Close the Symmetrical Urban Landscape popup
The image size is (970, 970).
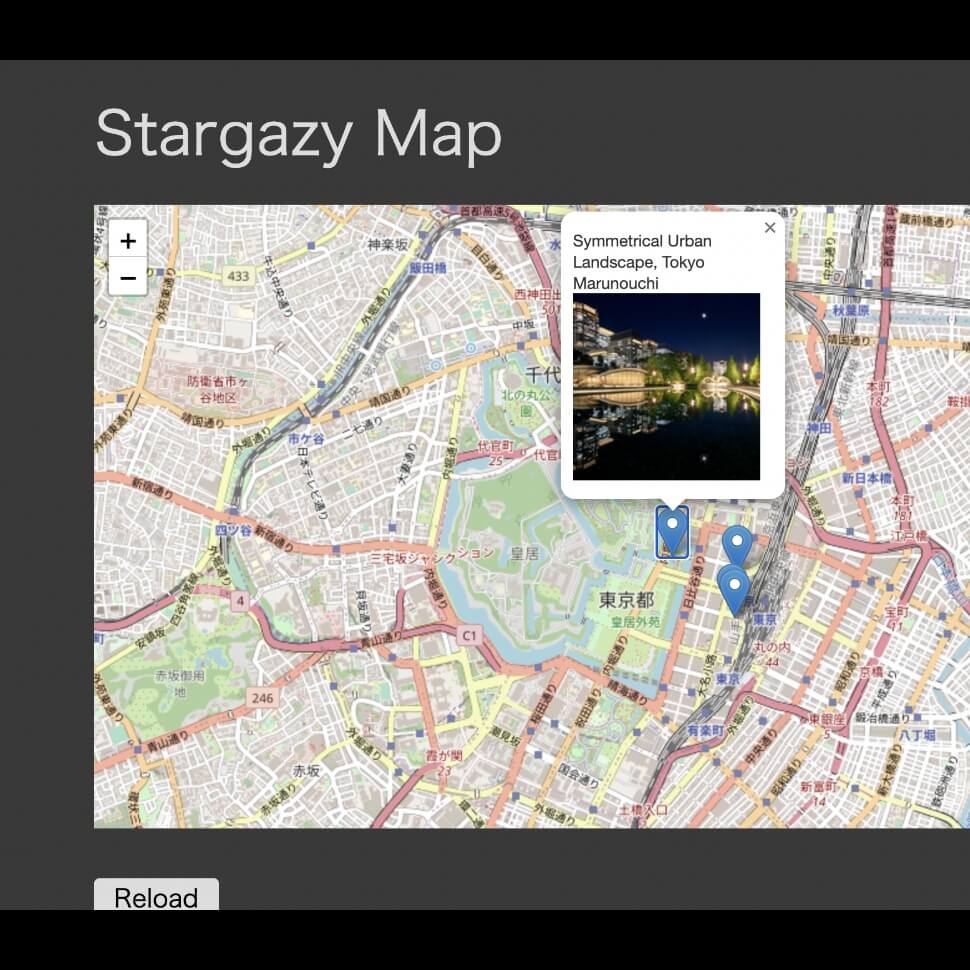tap(769, 228)
